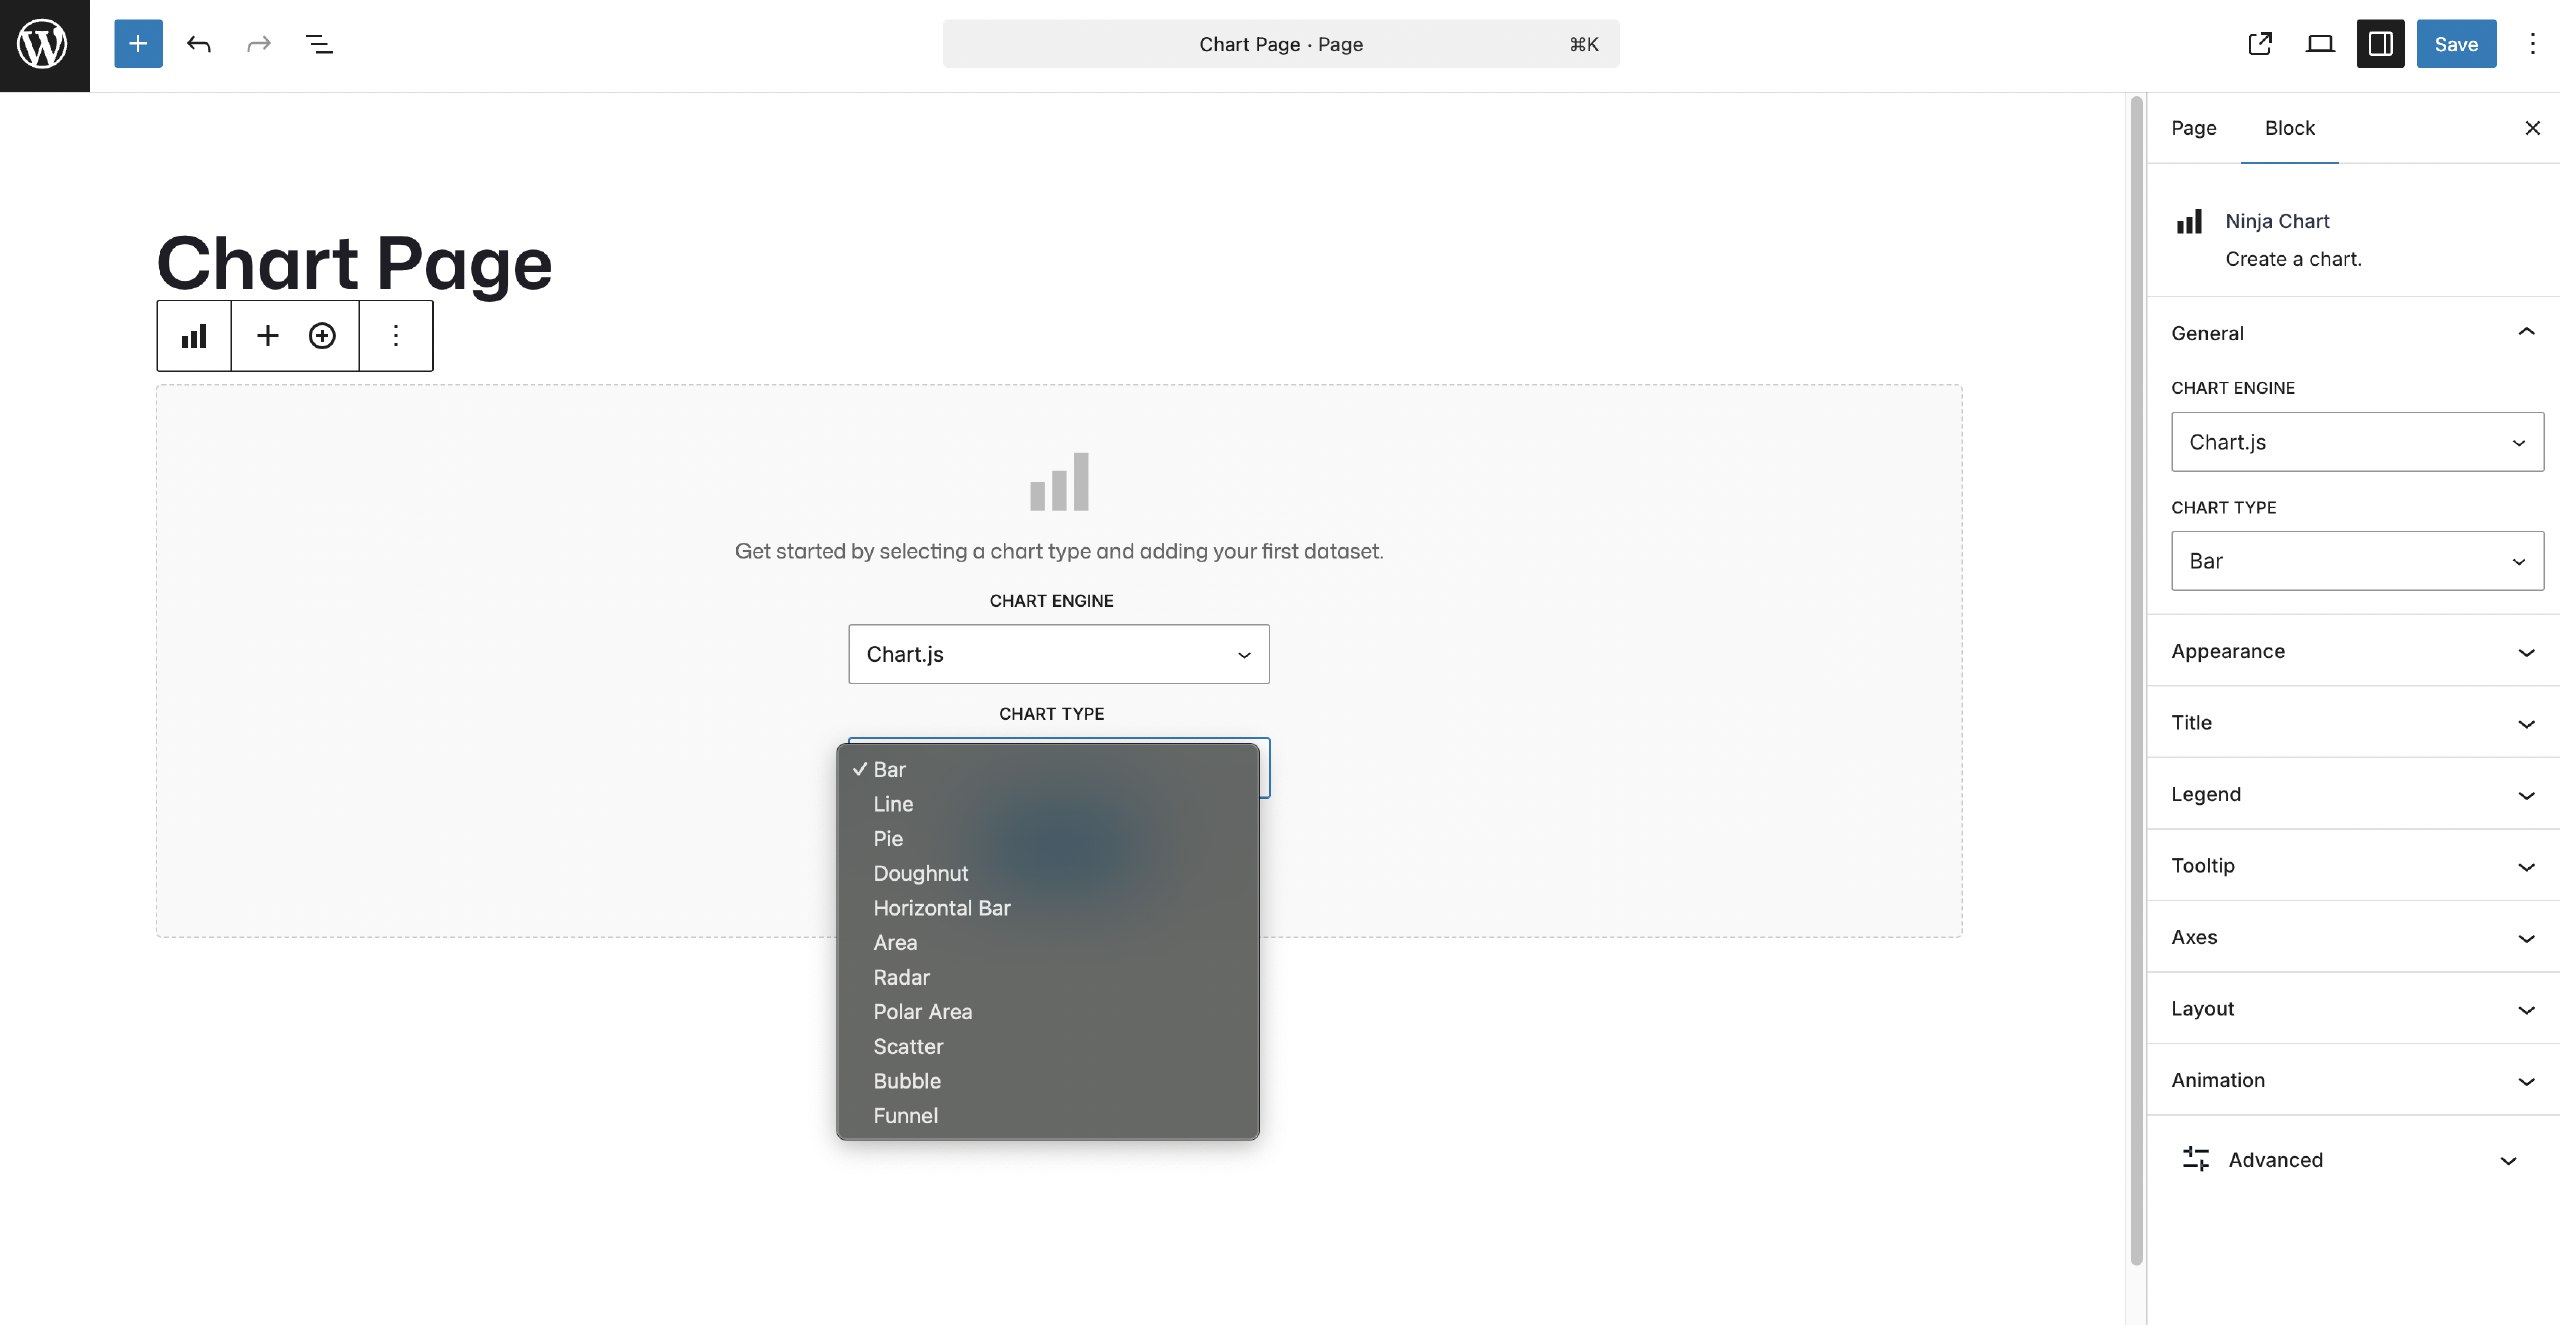This screenshot has width=2560, height=1325.
Task: Toggle the Settings sidebar panel icon
Action: coord(2379,44)
